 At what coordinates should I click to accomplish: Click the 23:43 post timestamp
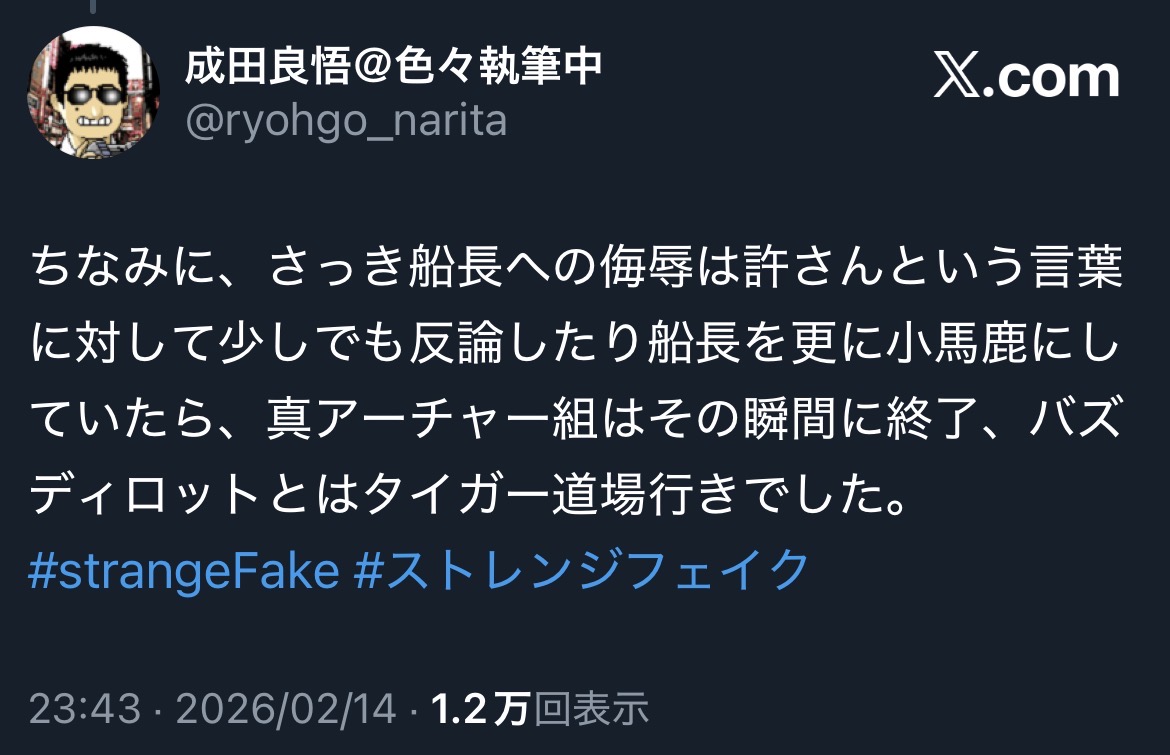85,708
